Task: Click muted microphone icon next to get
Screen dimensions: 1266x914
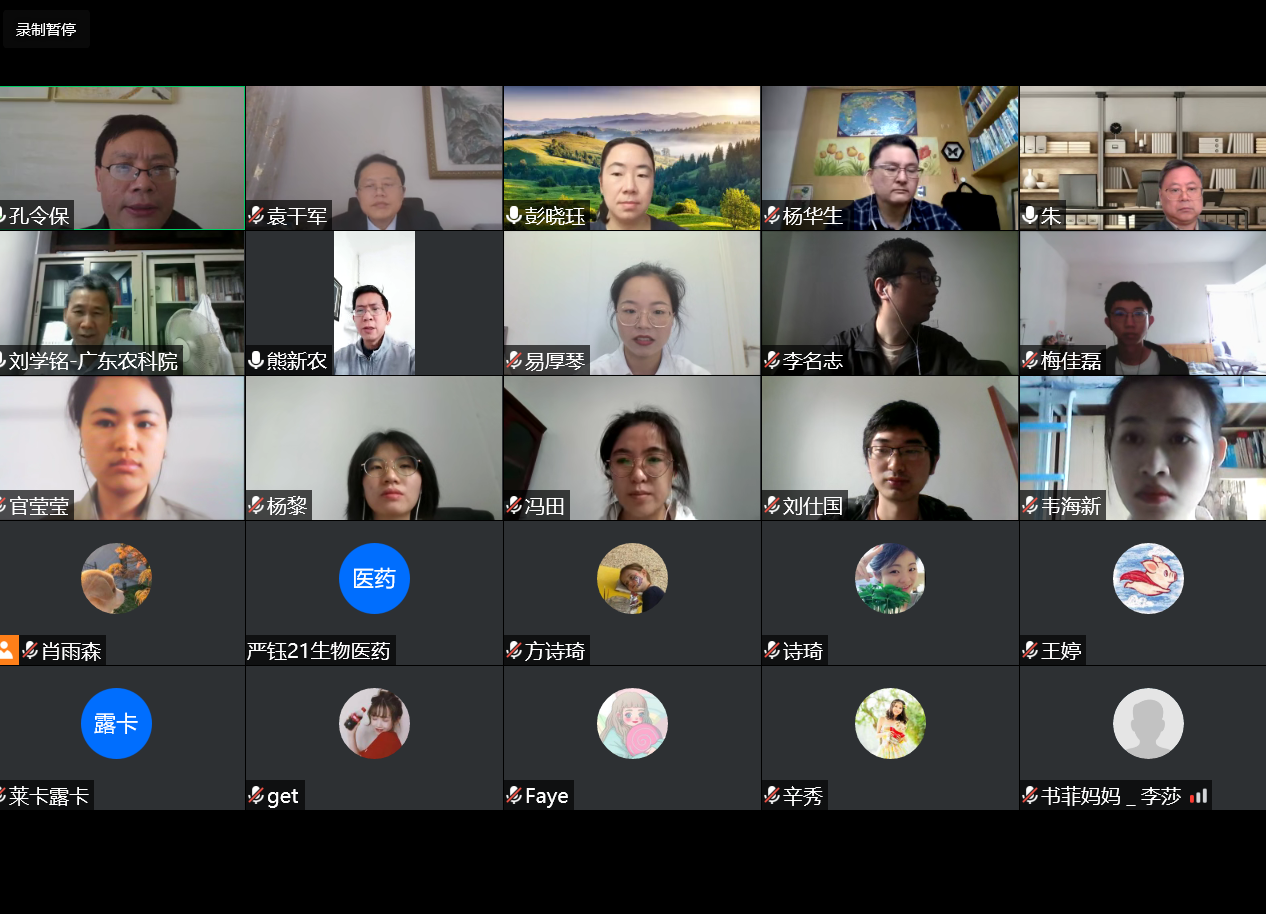Action: pos(256,796)
